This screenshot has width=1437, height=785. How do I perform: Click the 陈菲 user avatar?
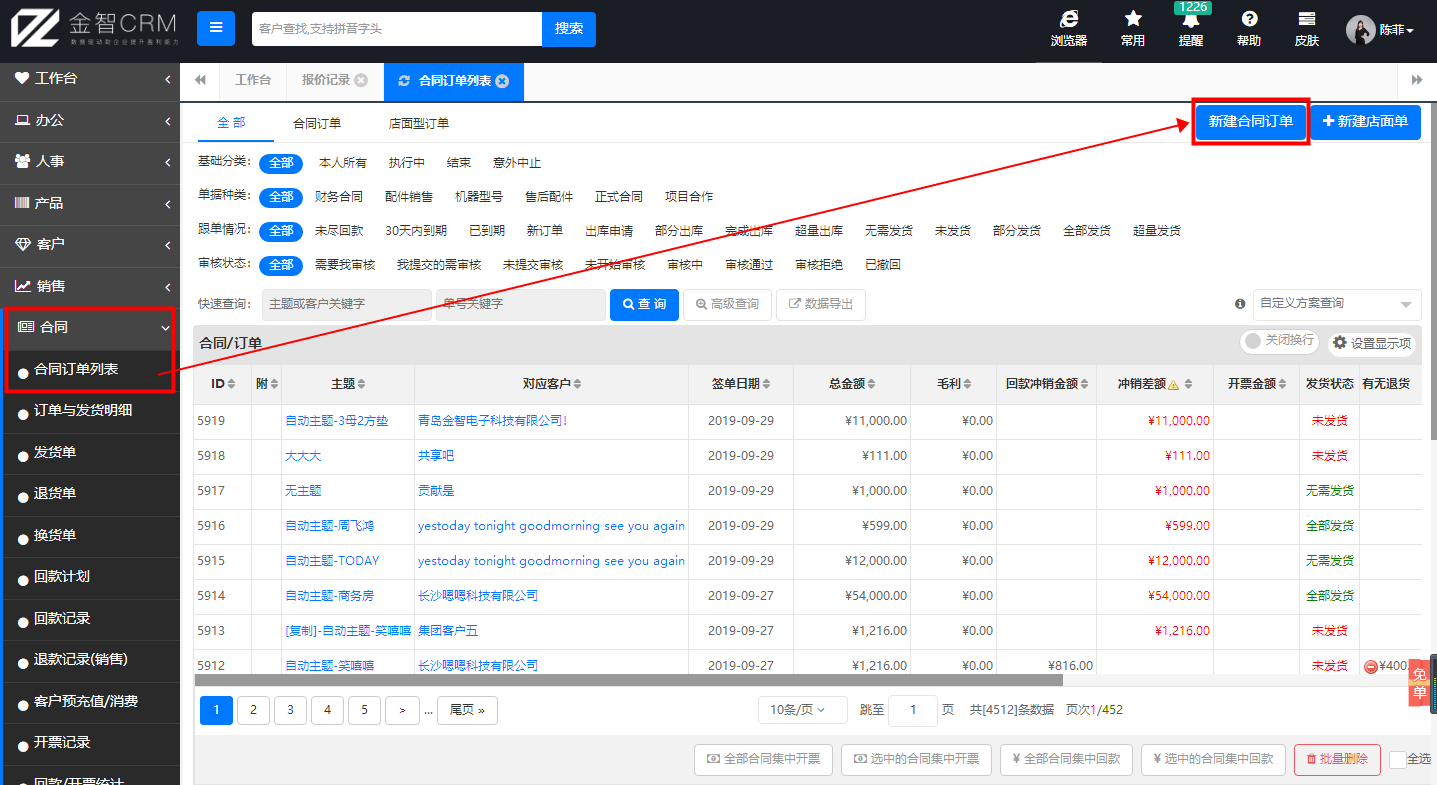point(1360,30)
